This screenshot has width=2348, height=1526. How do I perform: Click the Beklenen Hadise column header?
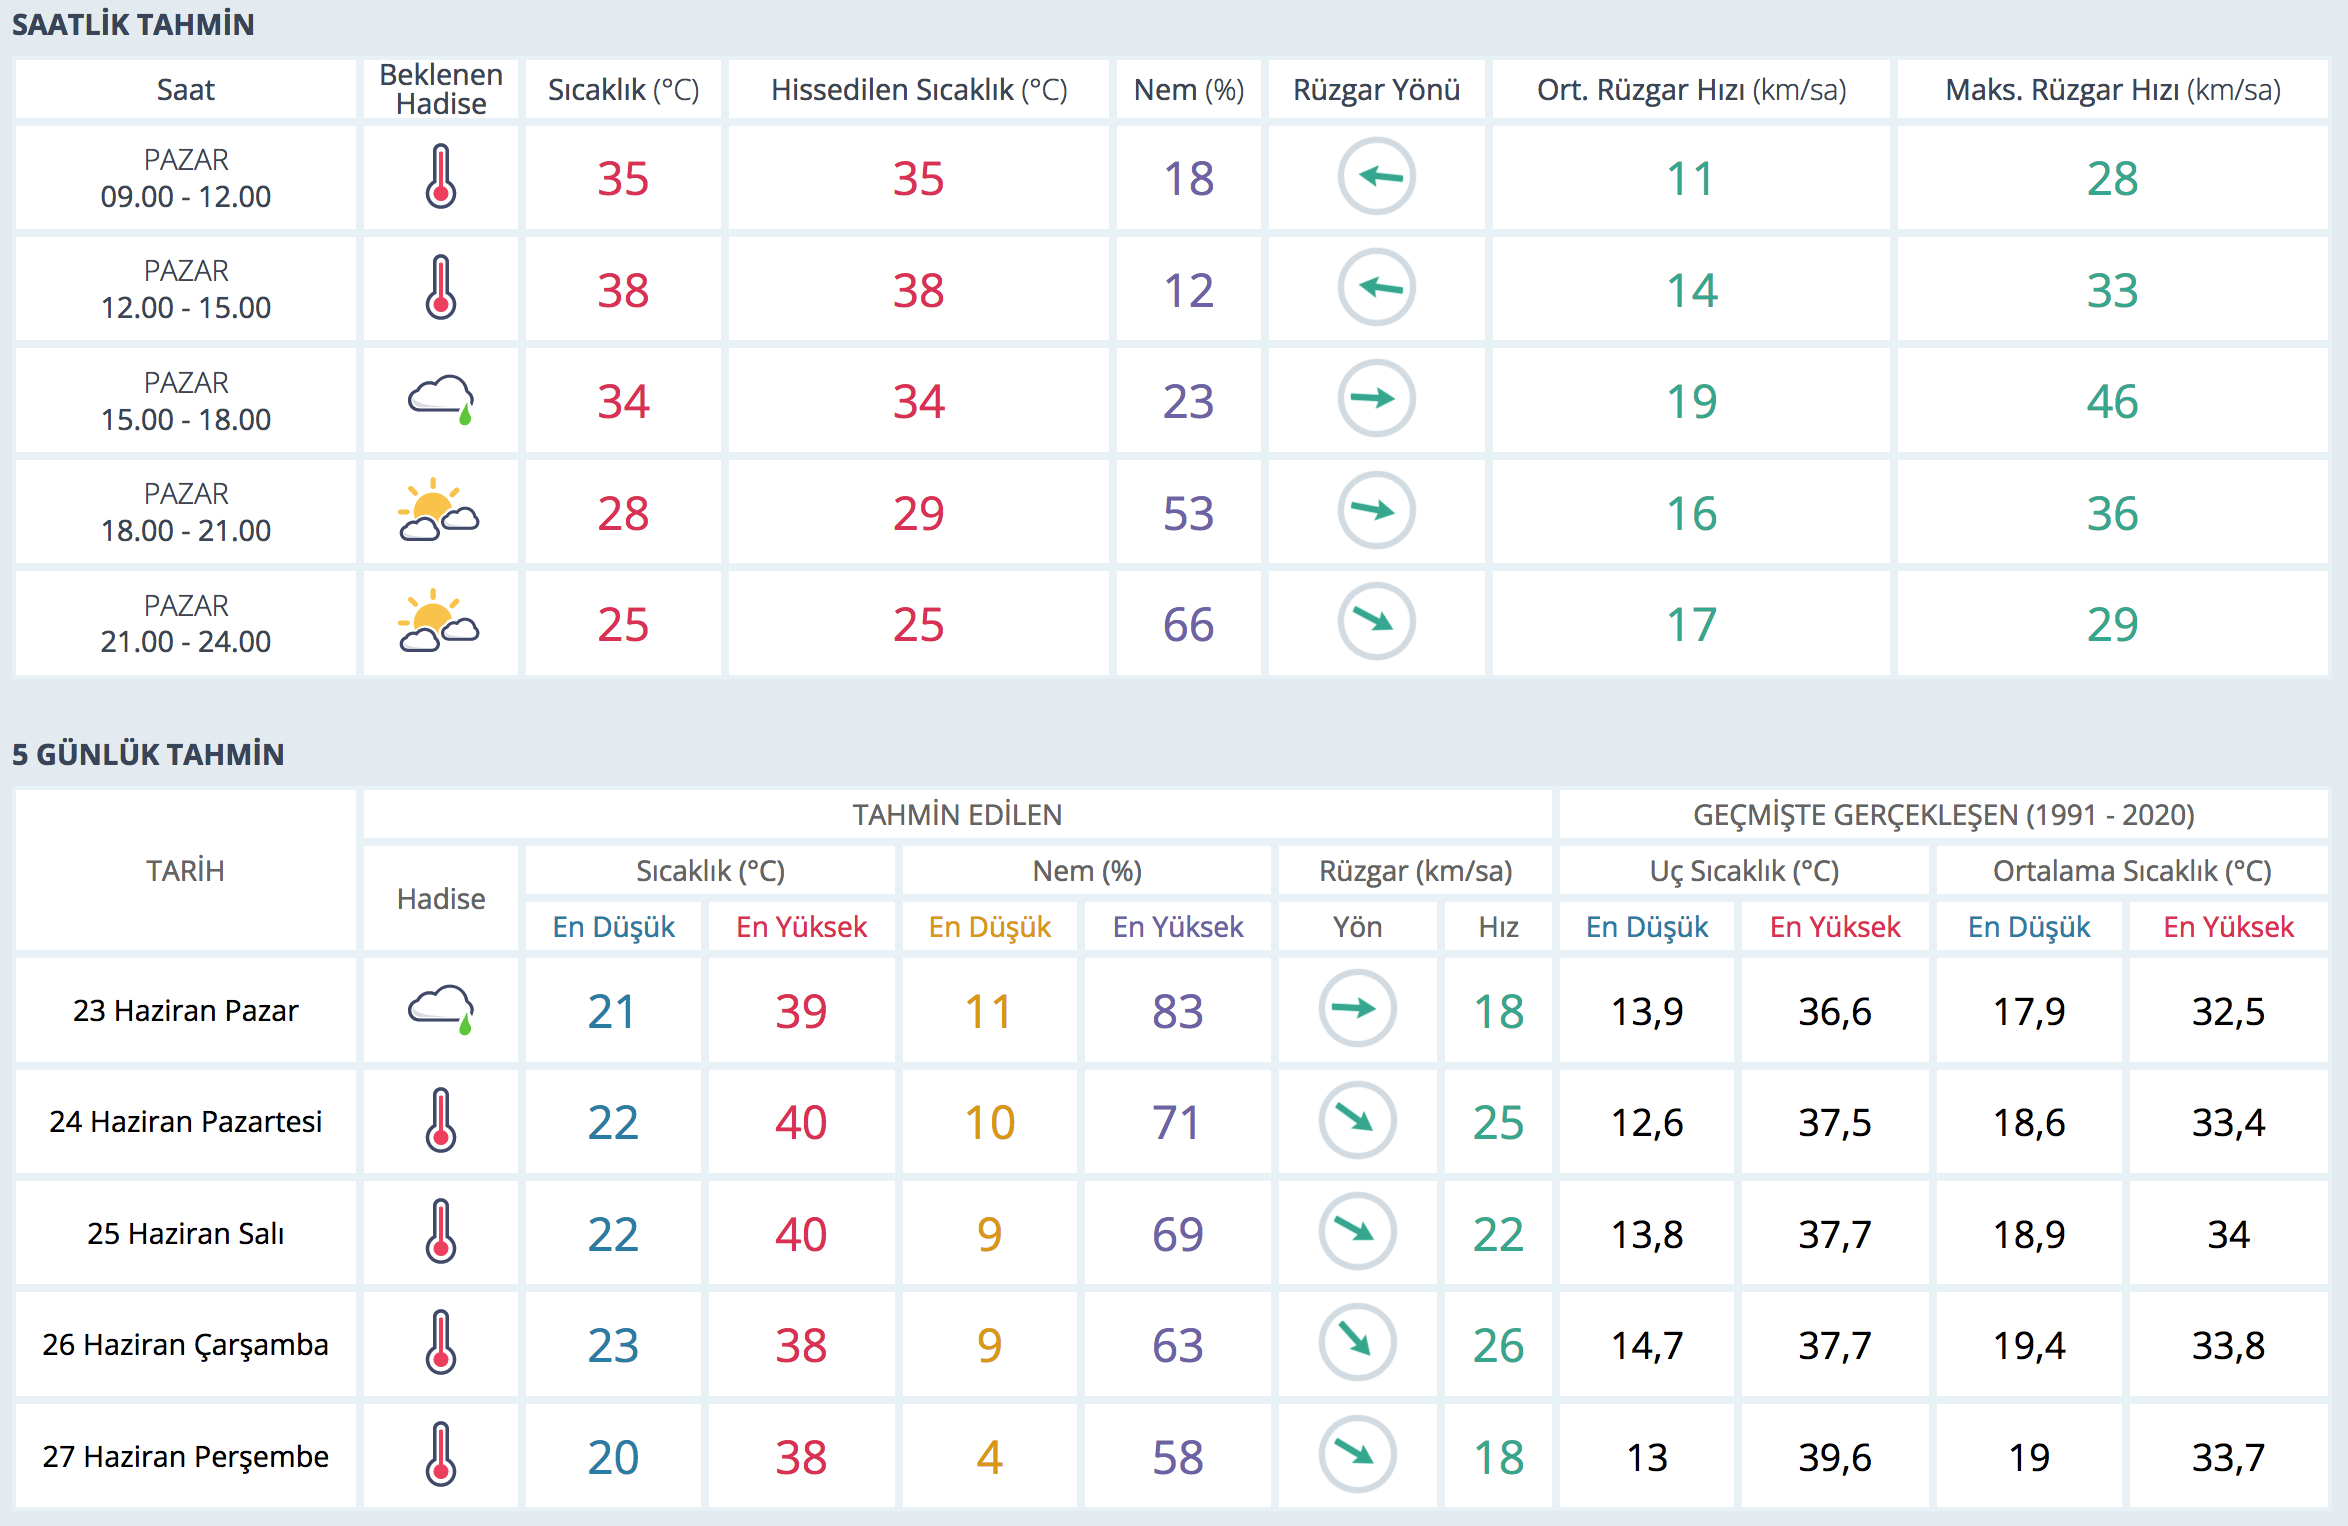[440, 89]
